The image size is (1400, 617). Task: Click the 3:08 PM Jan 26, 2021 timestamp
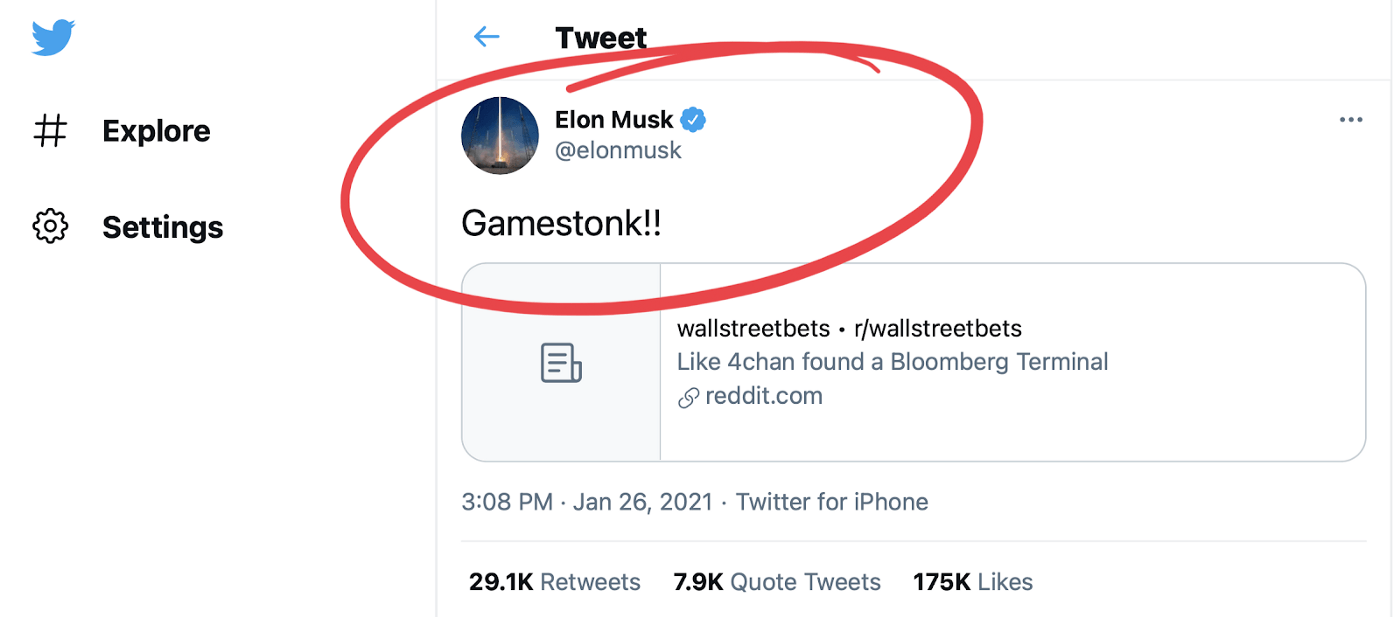coord(587,502)
